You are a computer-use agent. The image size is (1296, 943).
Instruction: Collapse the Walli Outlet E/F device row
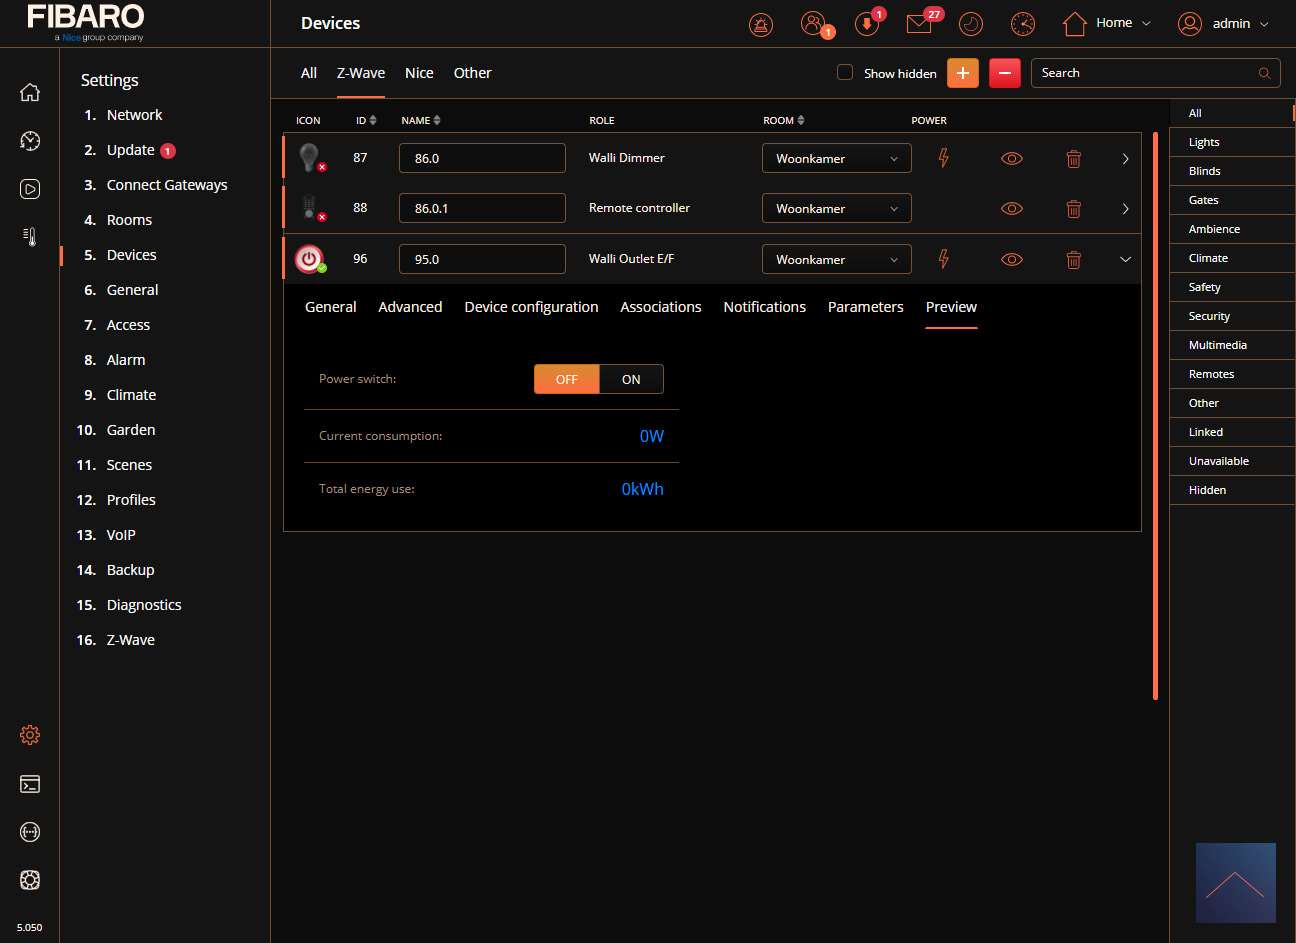(x=1125, y=259)
